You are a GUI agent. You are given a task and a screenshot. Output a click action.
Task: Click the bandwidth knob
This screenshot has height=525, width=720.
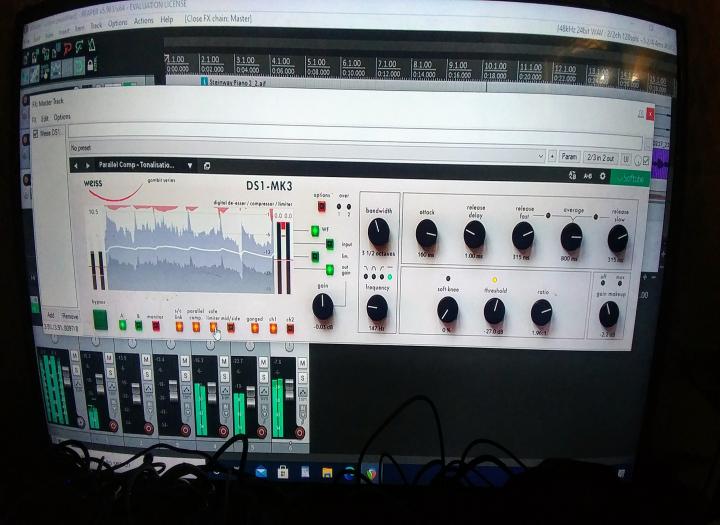pos(378,231)
